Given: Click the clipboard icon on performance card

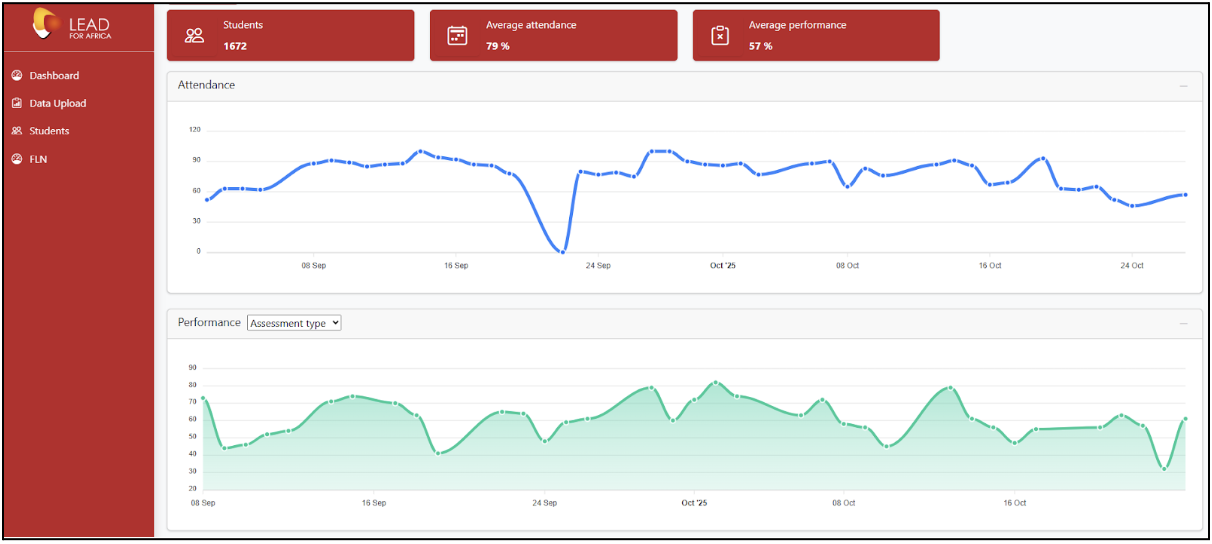Looking at the screenshot, I should coord(720,36).
